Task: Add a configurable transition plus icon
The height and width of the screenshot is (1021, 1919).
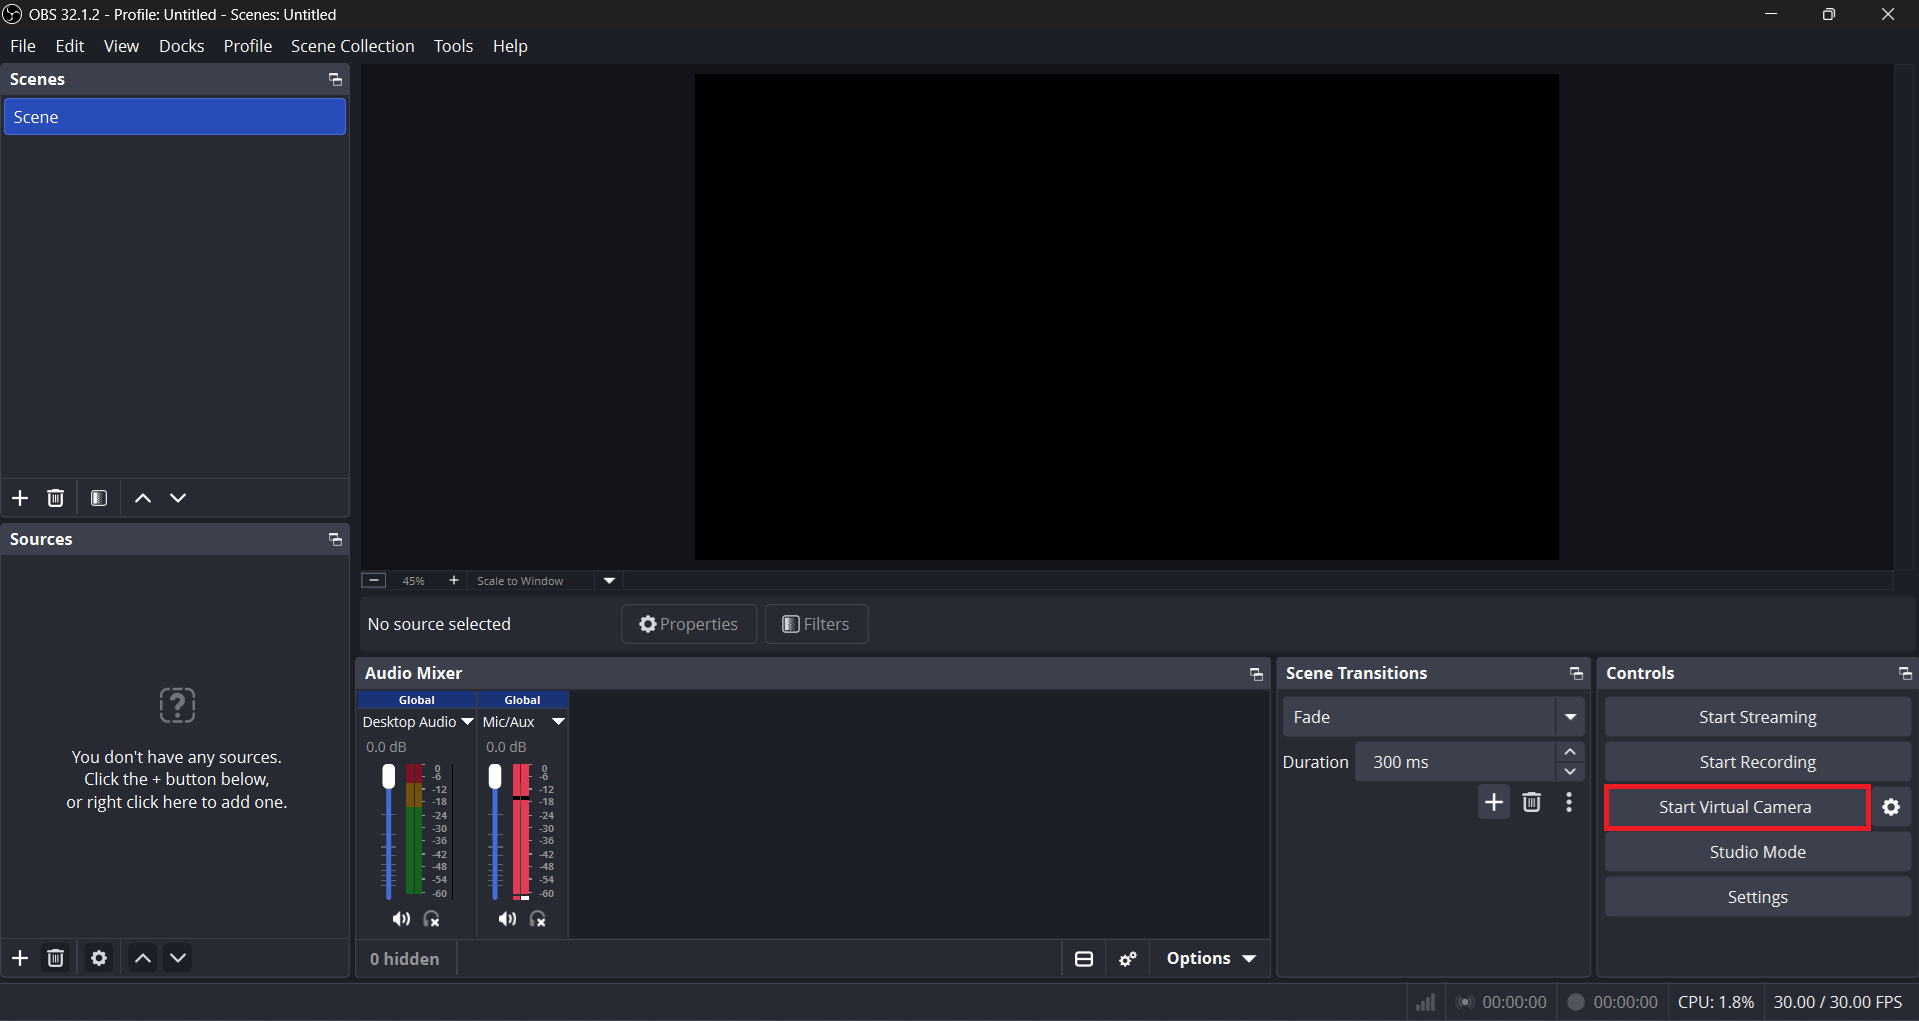Action: 1494,802
